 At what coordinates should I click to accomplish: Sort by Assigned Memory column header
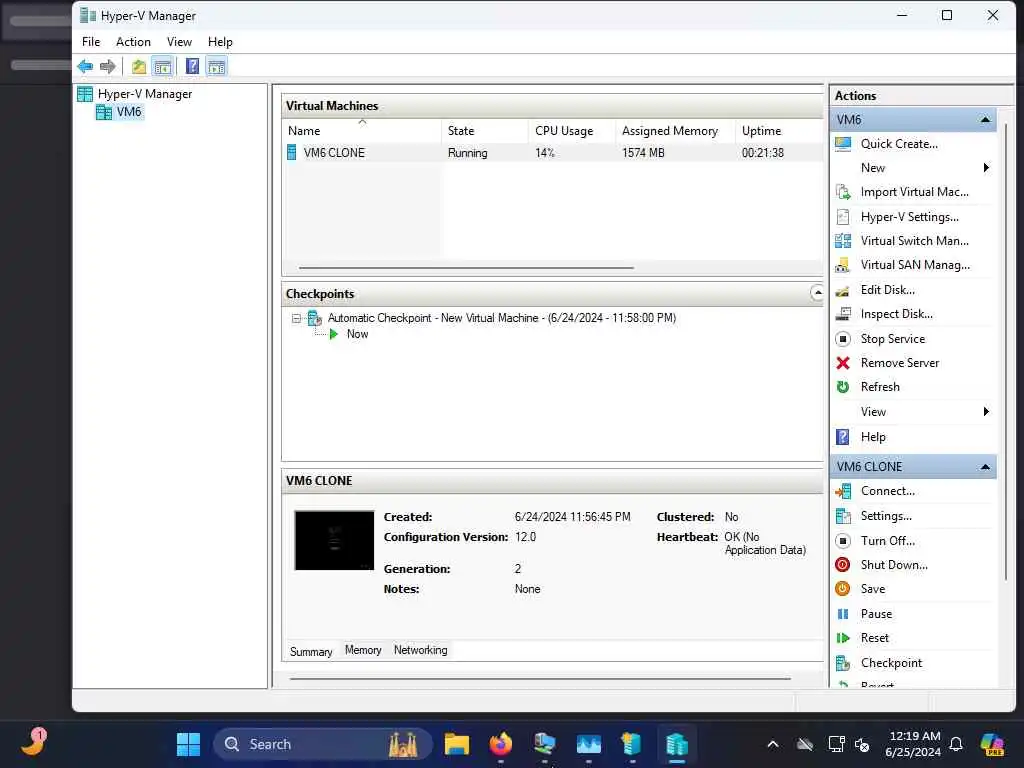click(x=675, y=131)
